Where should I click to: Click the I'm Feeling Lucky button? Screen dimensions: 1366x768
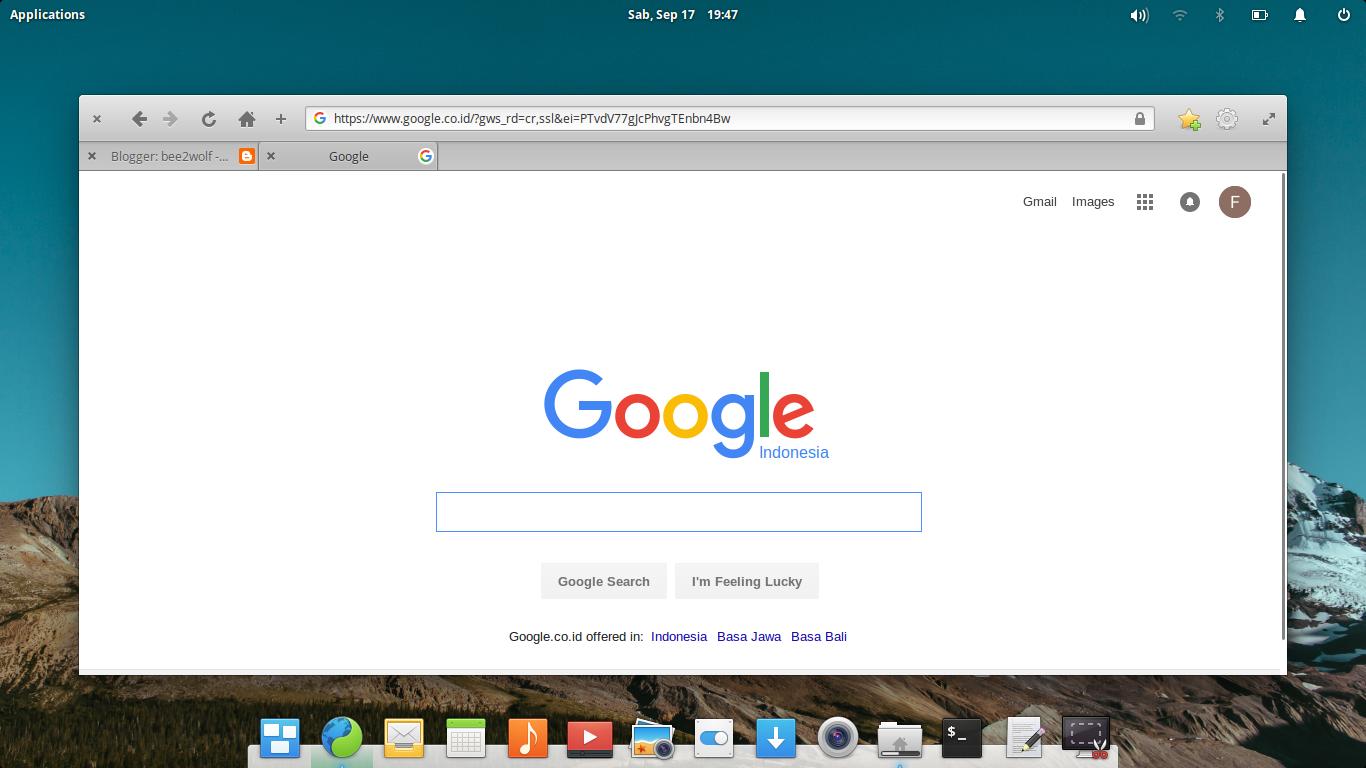746,581
